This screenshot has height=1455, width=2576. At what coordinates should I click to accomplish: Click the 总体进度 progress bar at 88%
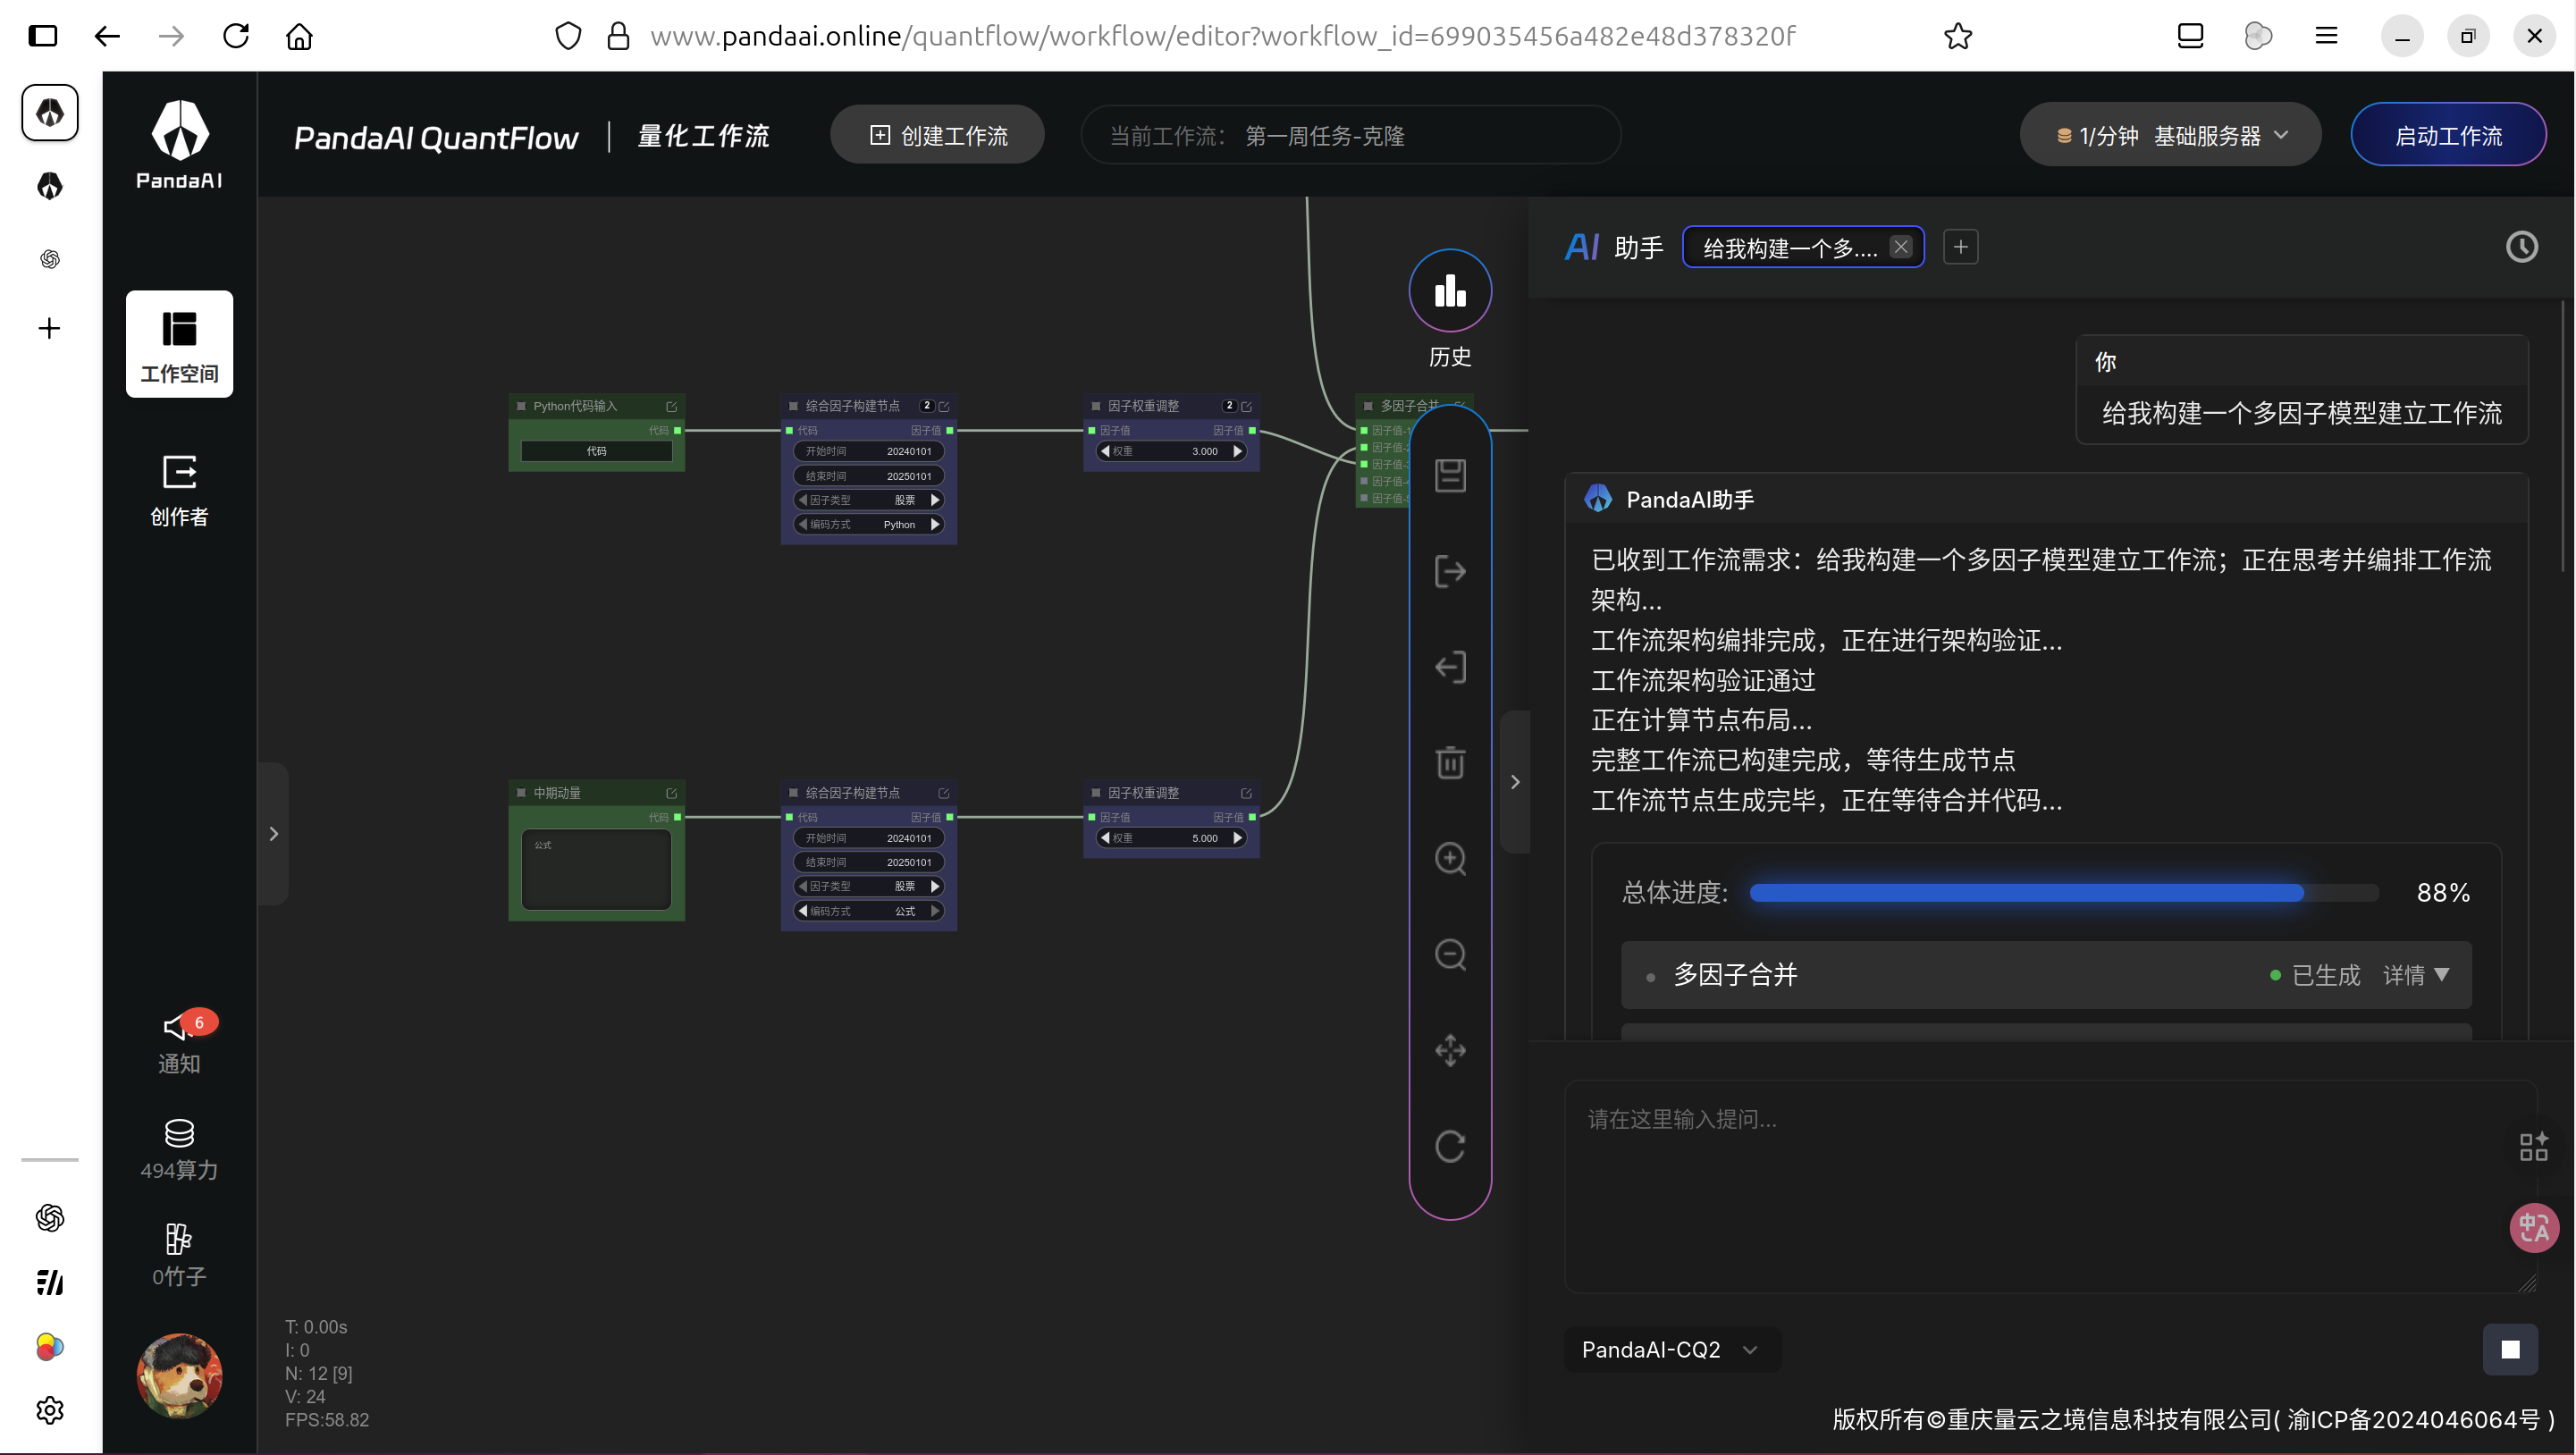pyautogui.click(x=2064, y=893)
